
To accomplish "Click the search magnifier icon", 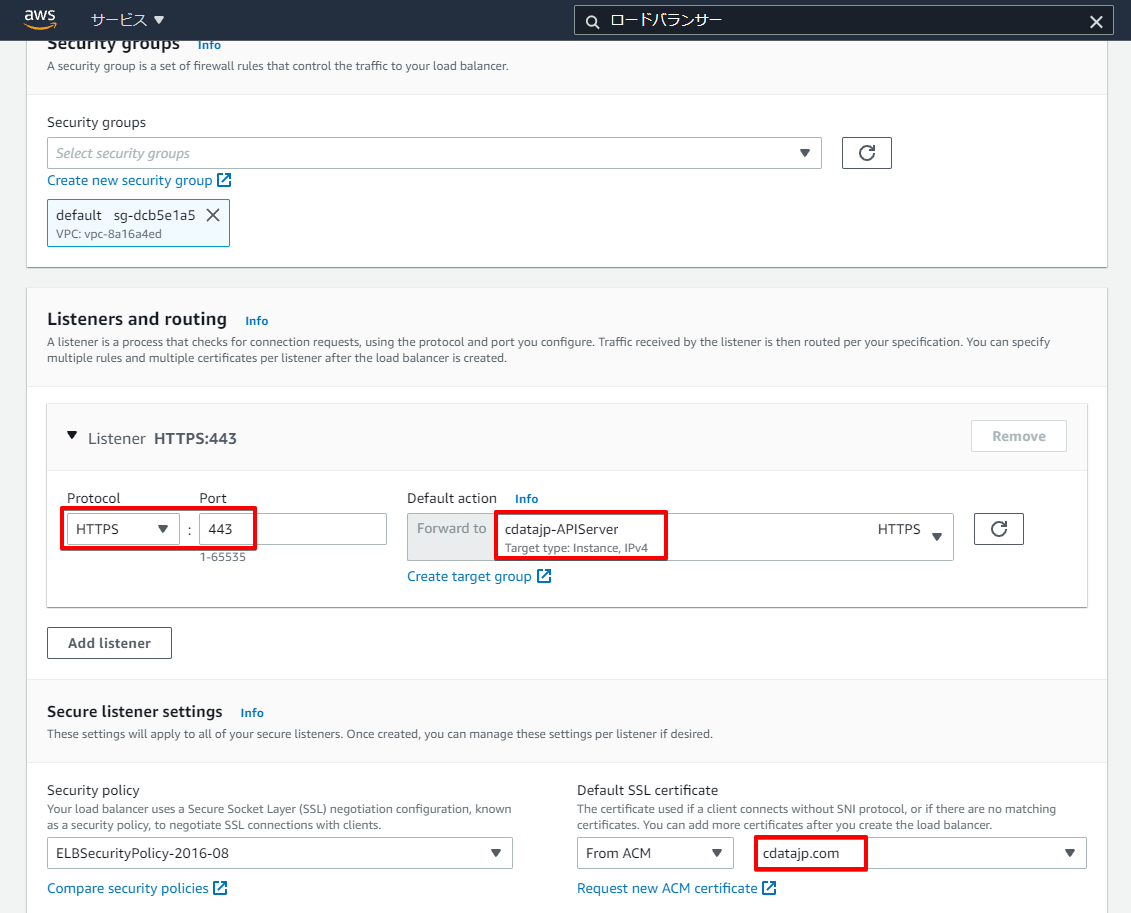I will click(x=592, y=22).
